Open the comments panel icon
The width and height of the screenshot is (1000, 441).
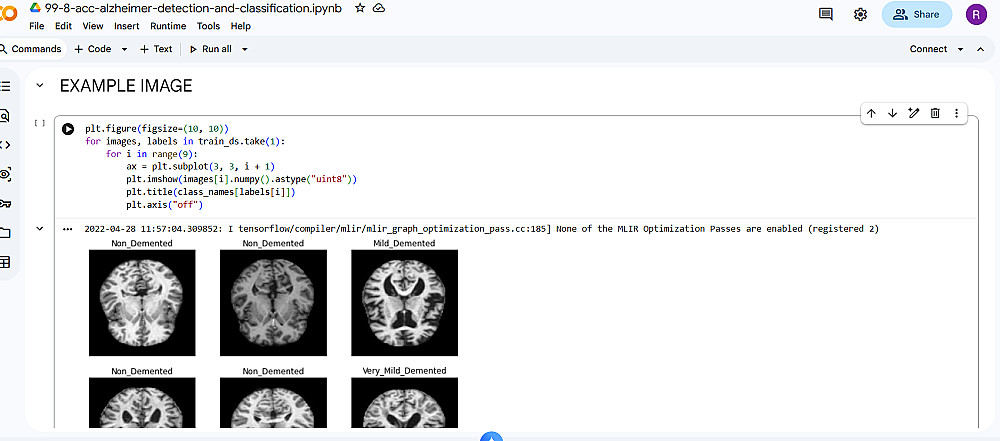point(826,14)
